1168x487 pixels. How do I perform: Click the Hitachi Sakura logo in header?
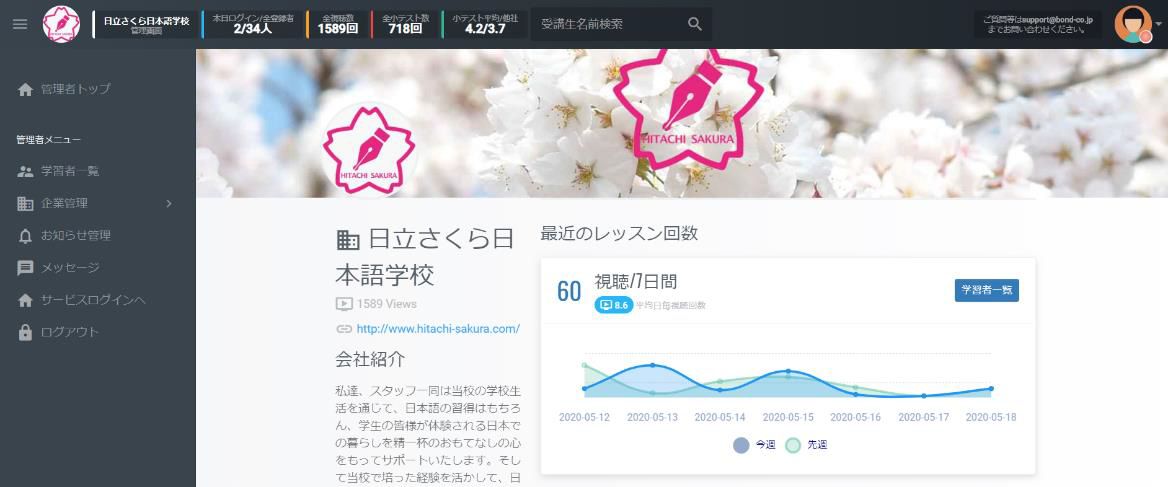click(61, 24)
